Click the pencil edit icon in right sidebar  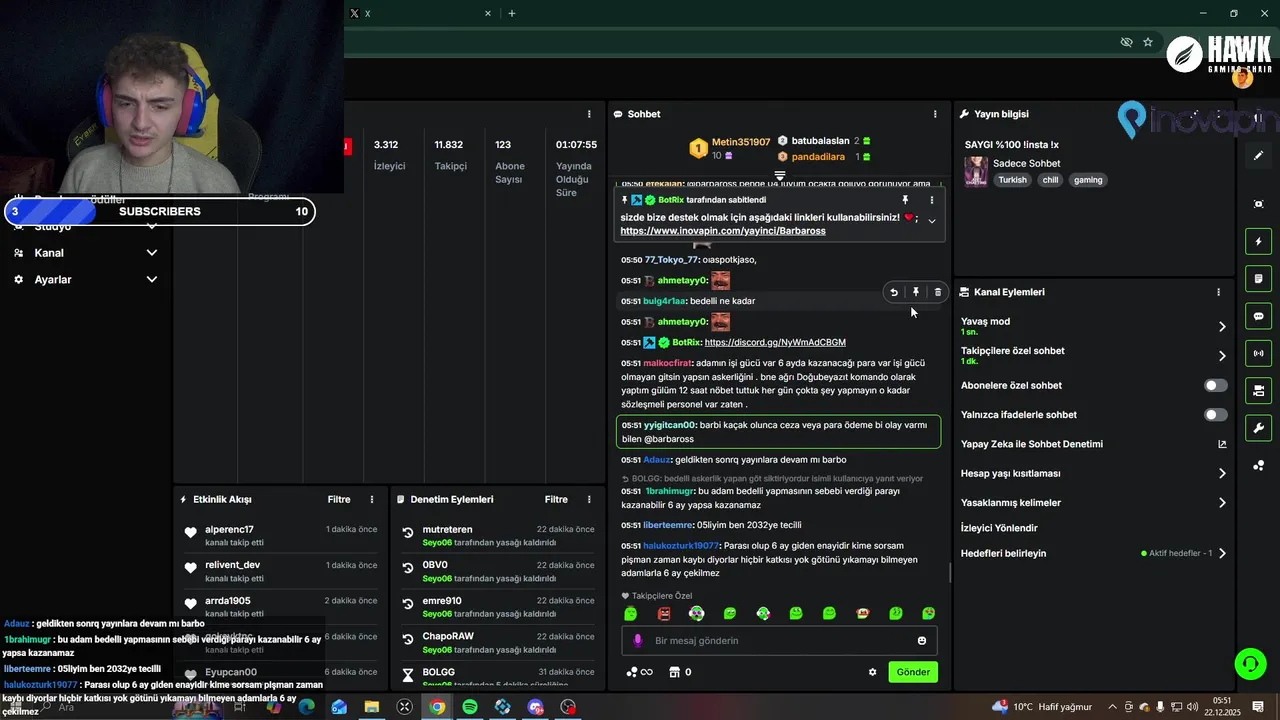(x=1259, y=156)
